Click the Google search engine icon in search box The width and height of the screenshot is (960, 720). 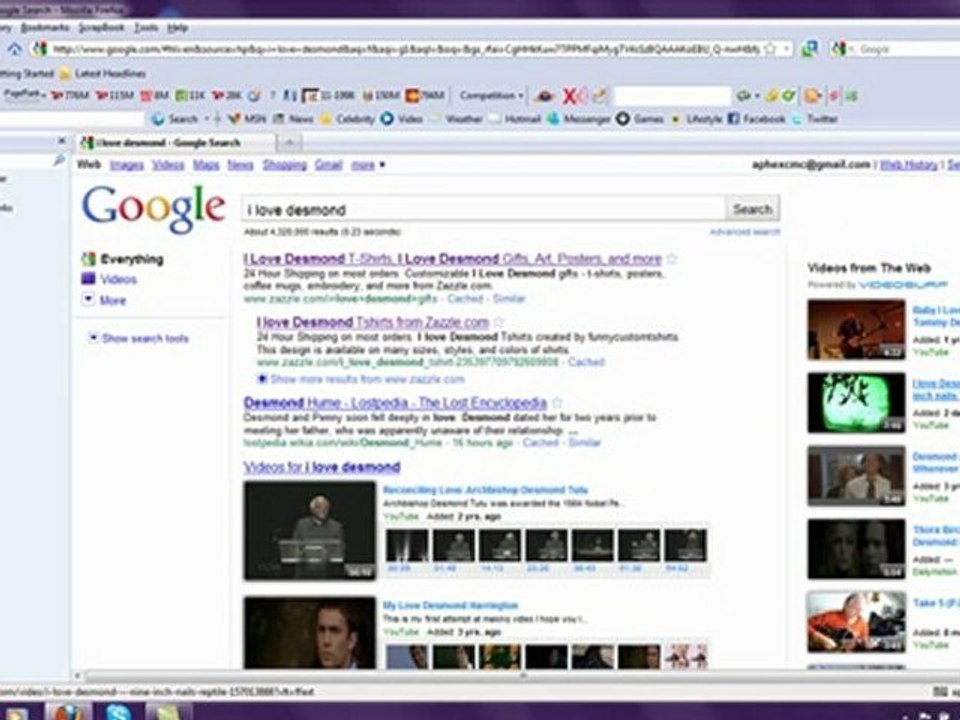tap(839, 49)
